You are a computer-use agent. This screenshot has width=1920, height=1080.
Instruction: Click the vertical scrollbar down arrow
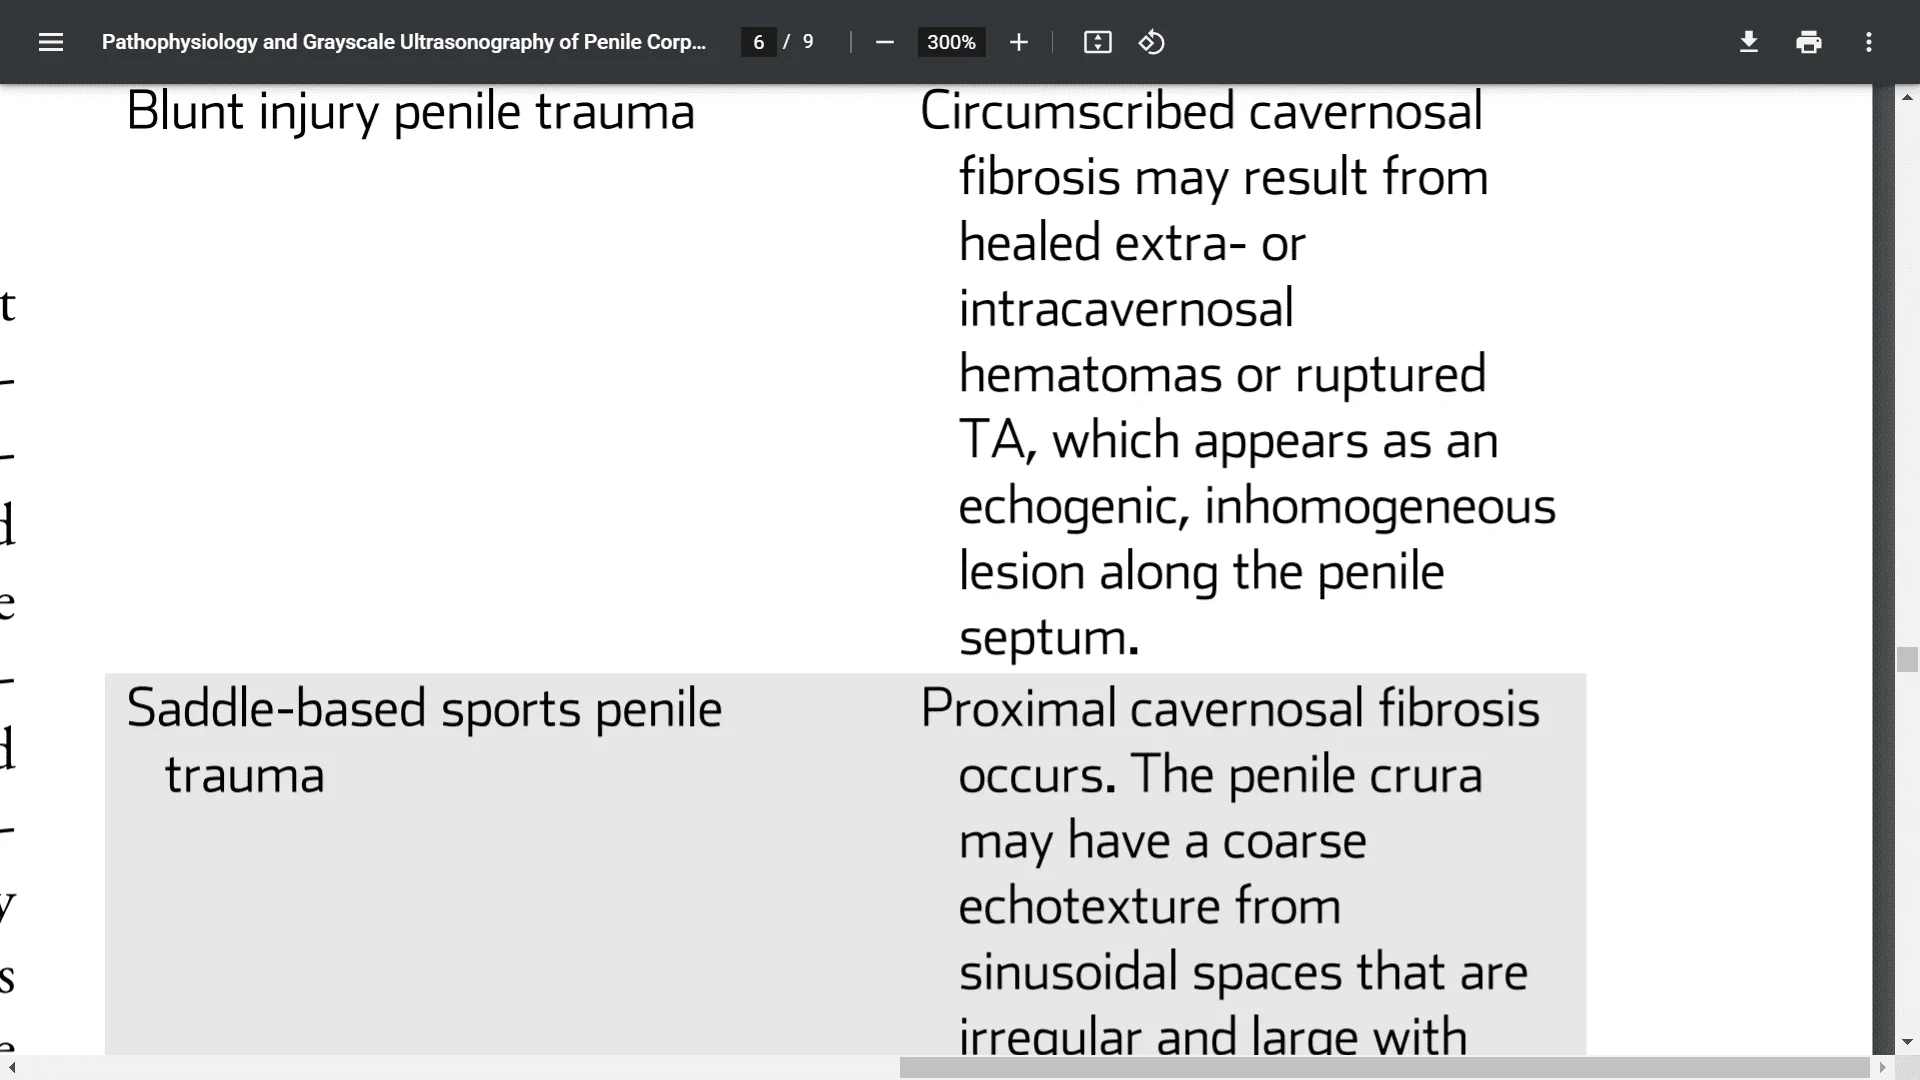pos(1907,1042)
